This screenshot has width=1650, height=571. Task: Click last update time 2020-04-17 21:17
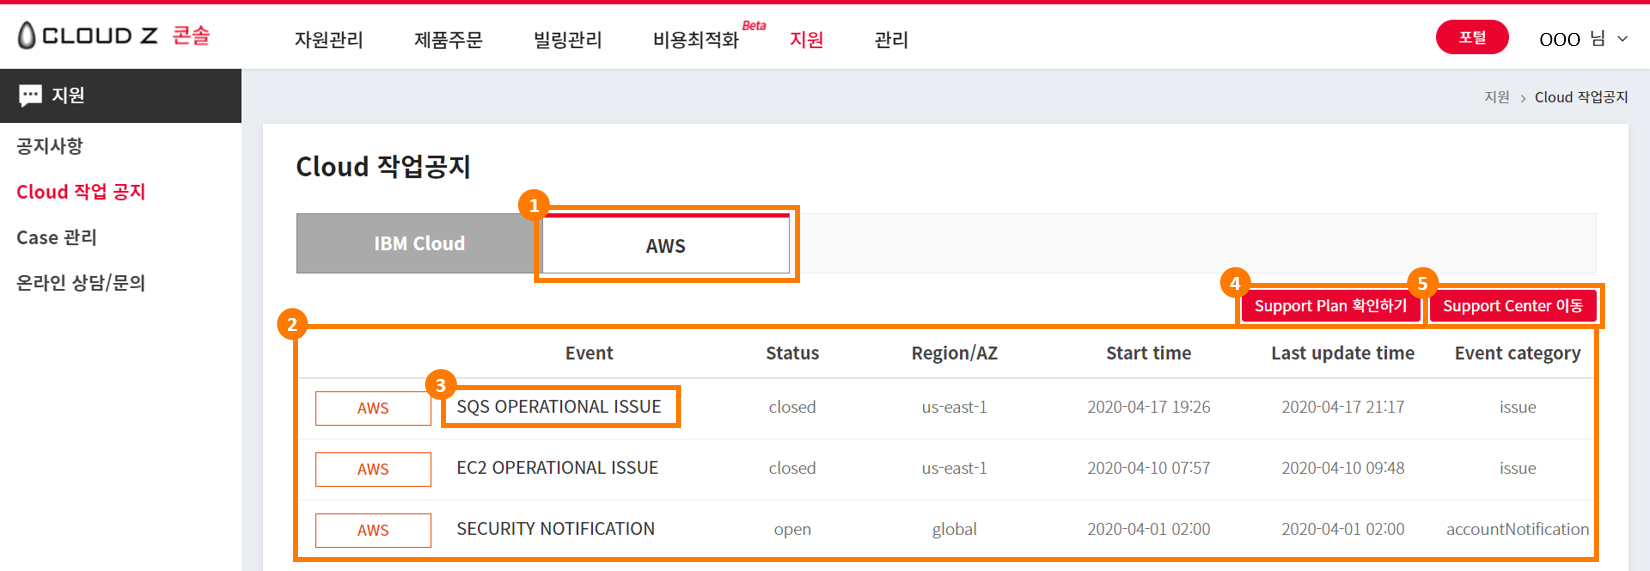click(1342, 407)
